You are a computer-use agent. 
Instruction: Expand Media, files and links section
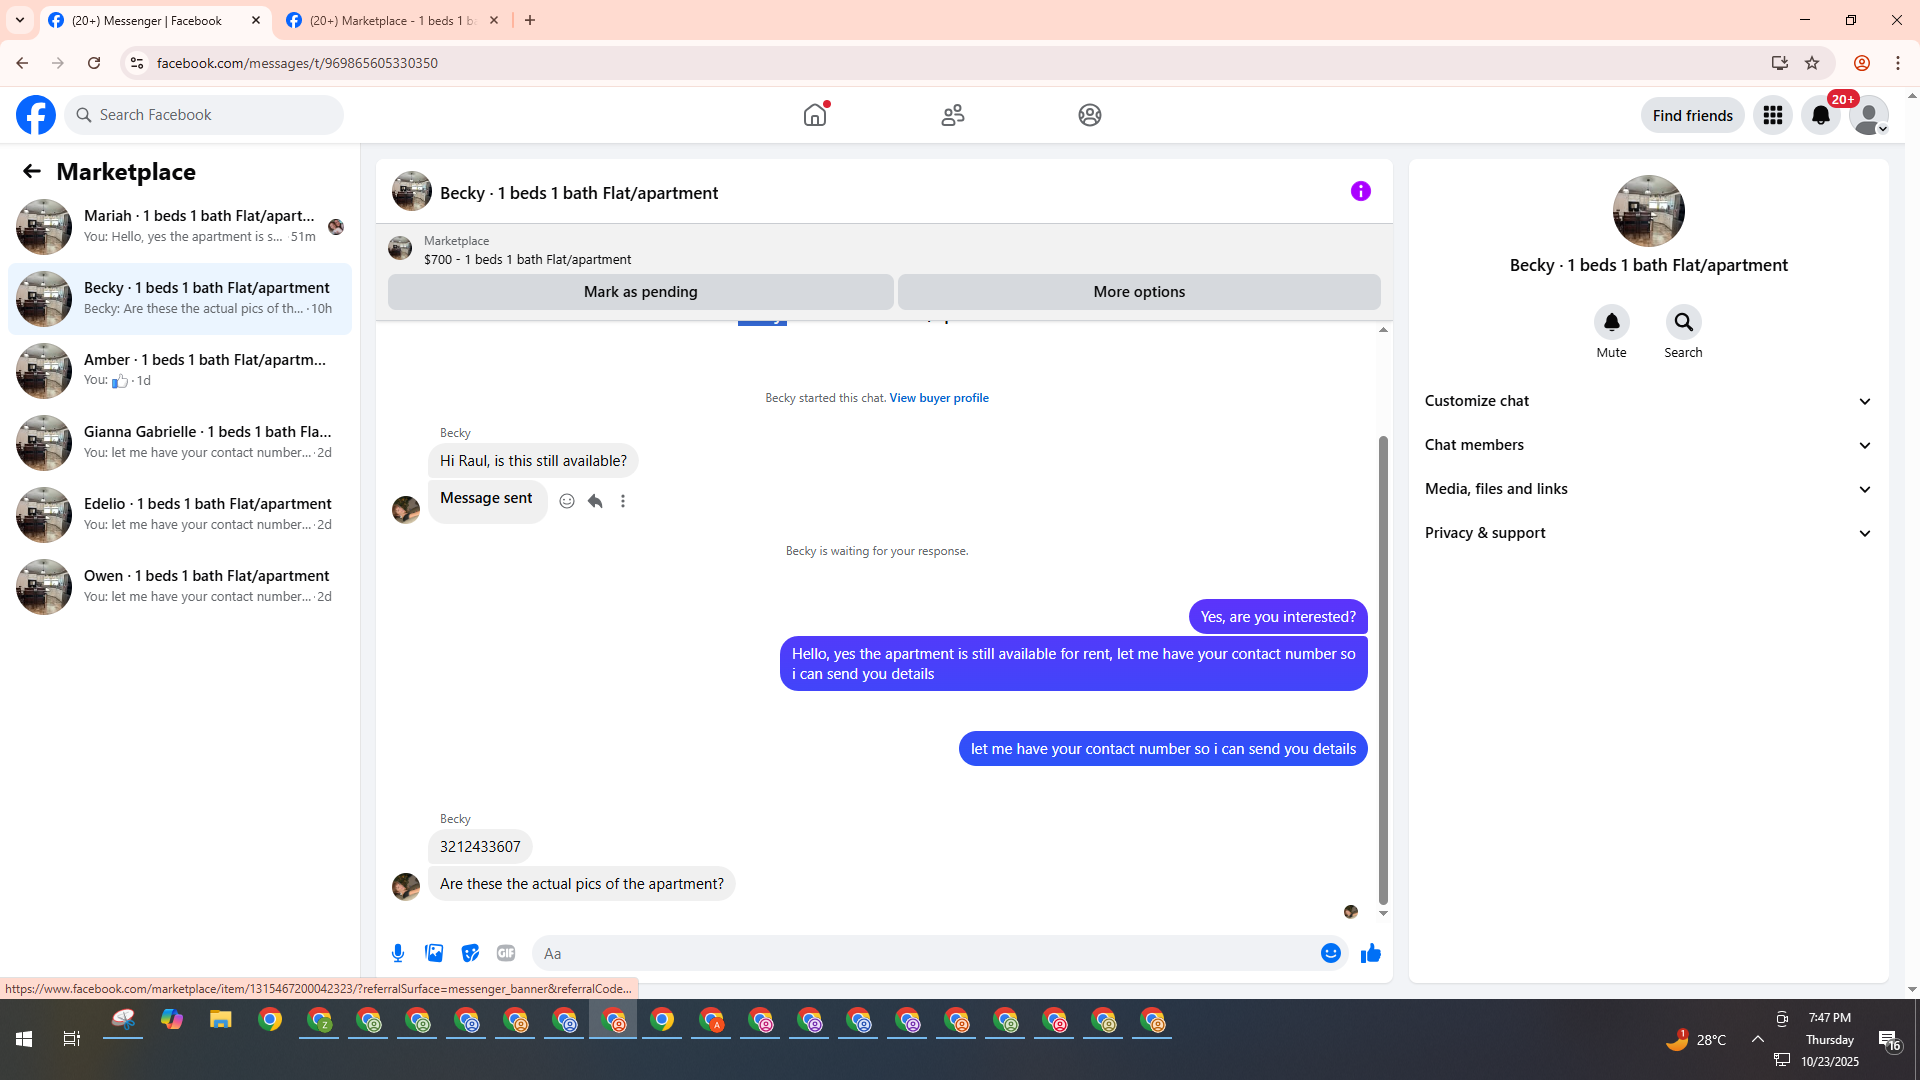coord(1648,489)
